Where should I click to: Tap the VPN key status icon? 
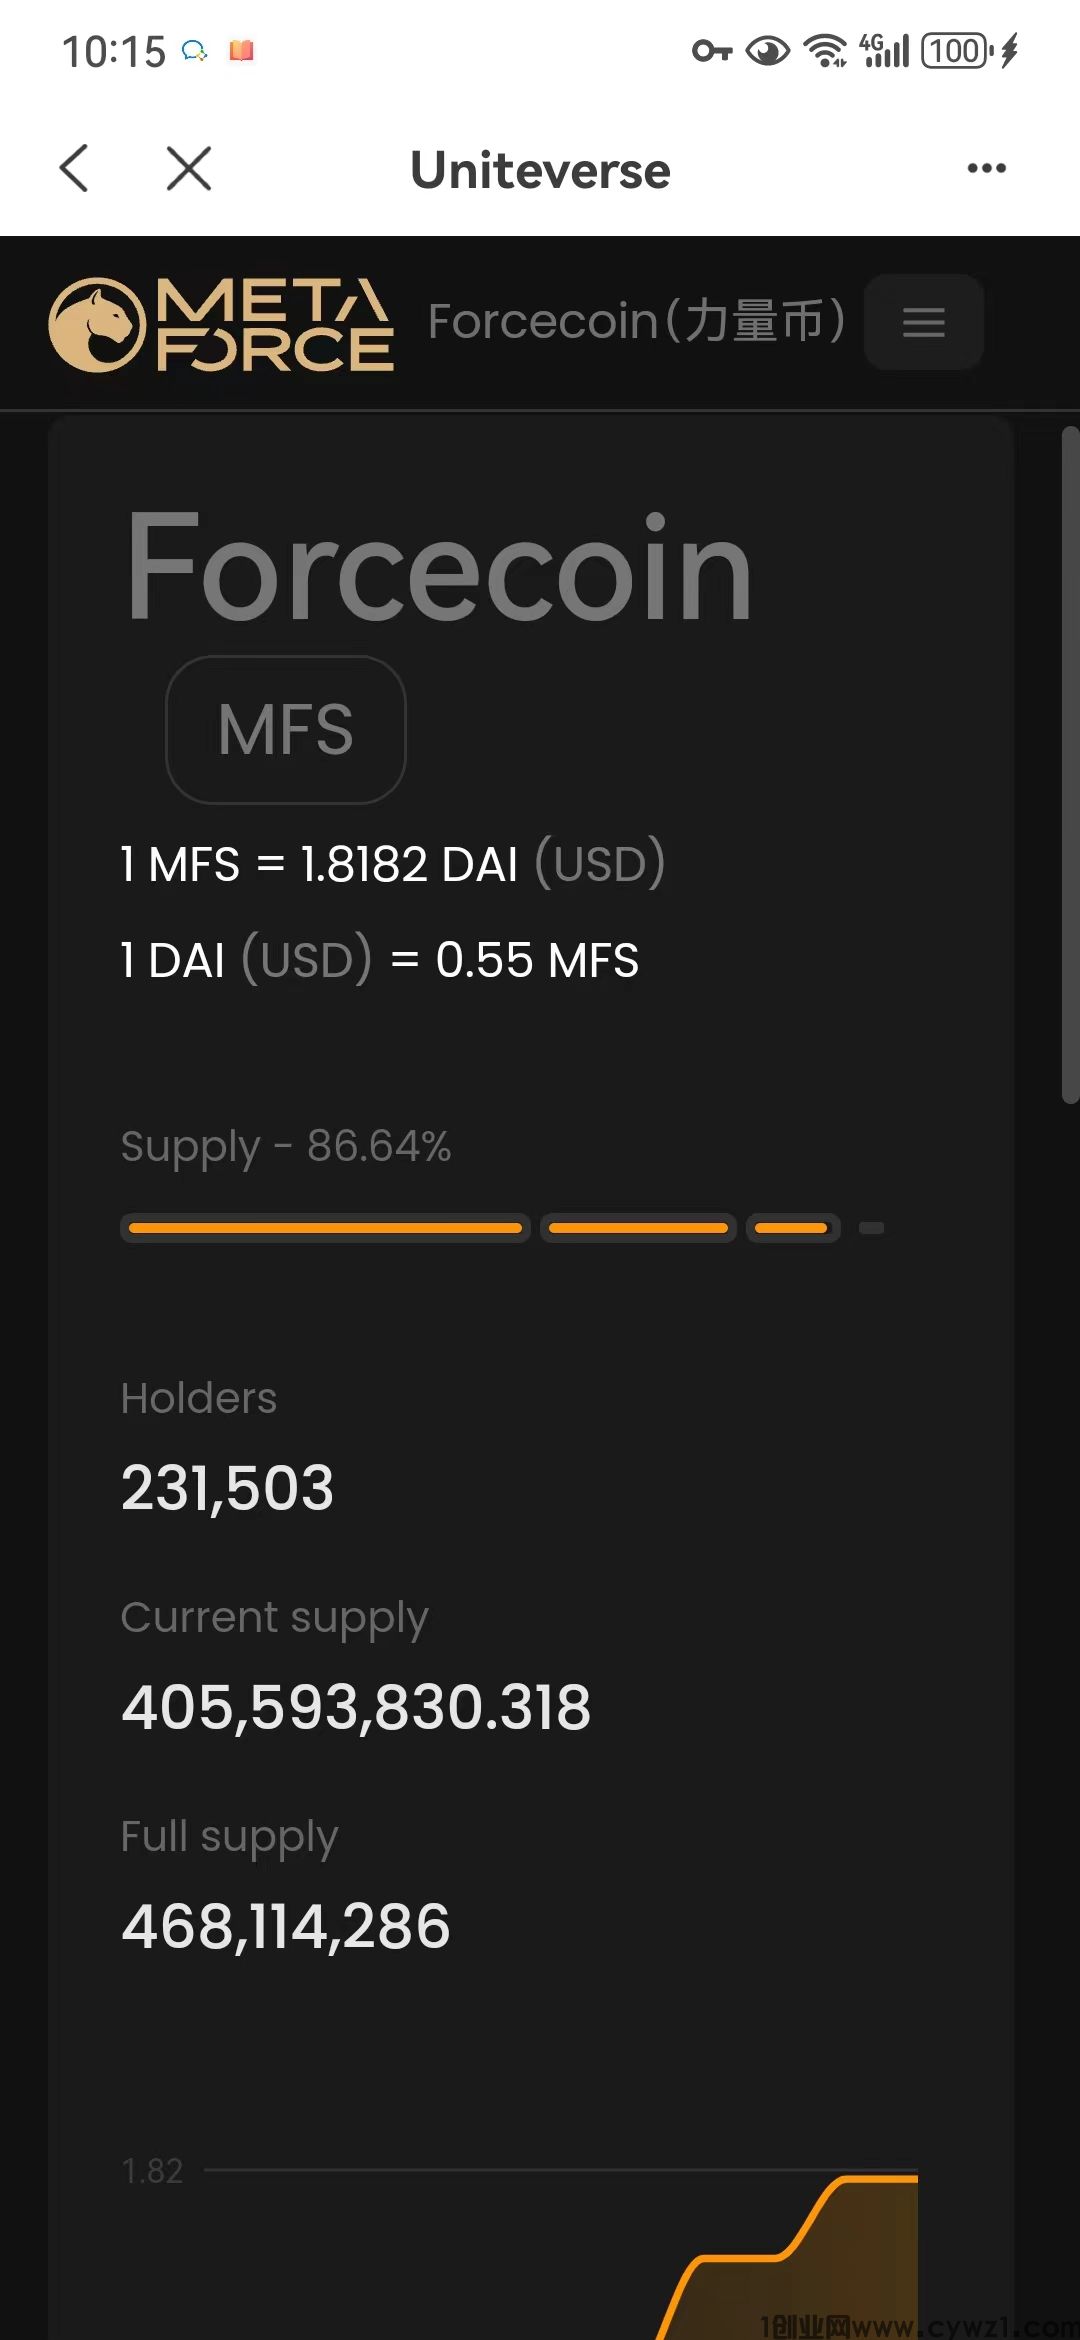point(711,50)
